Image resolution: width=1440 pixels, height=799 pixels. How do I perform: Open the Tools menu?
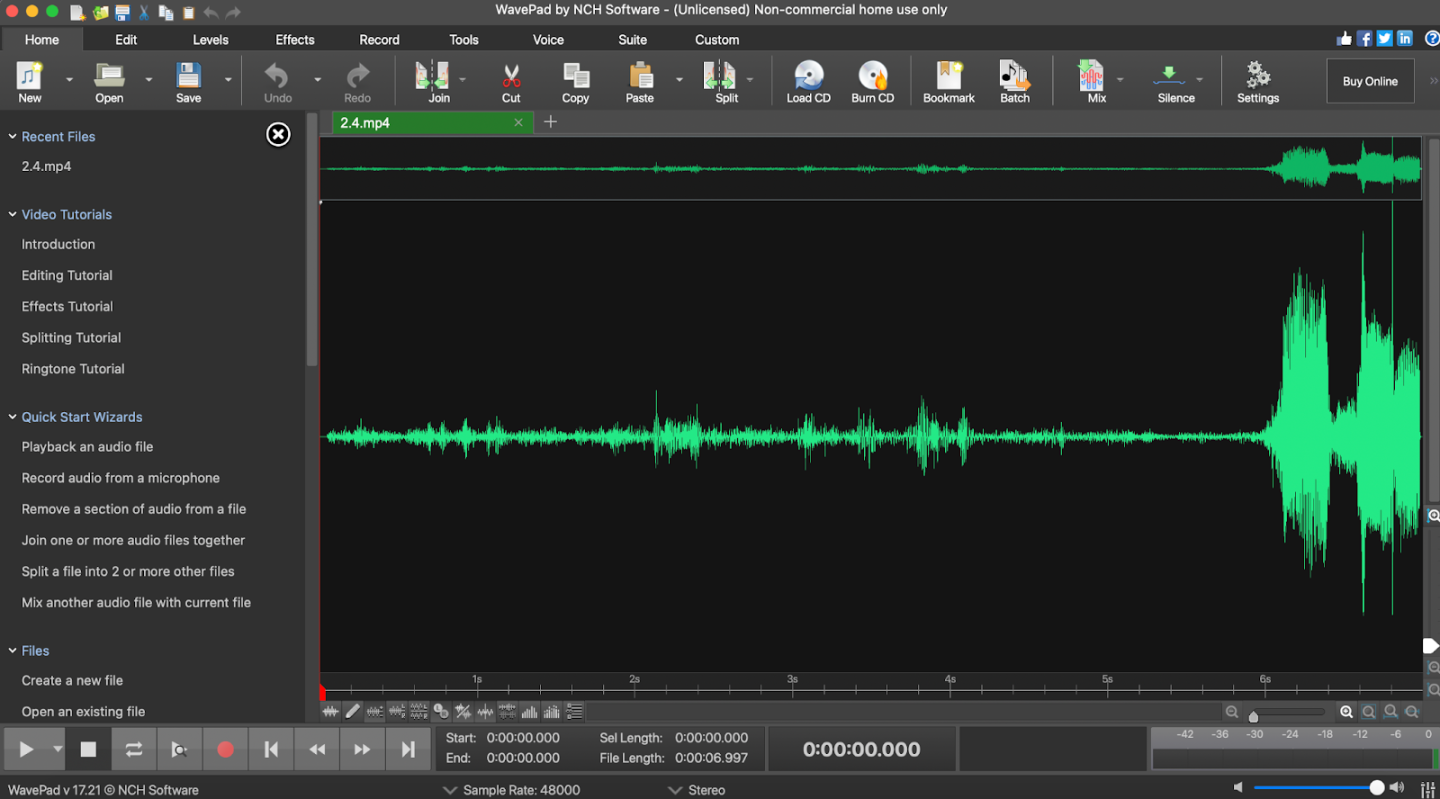(463, 40)
